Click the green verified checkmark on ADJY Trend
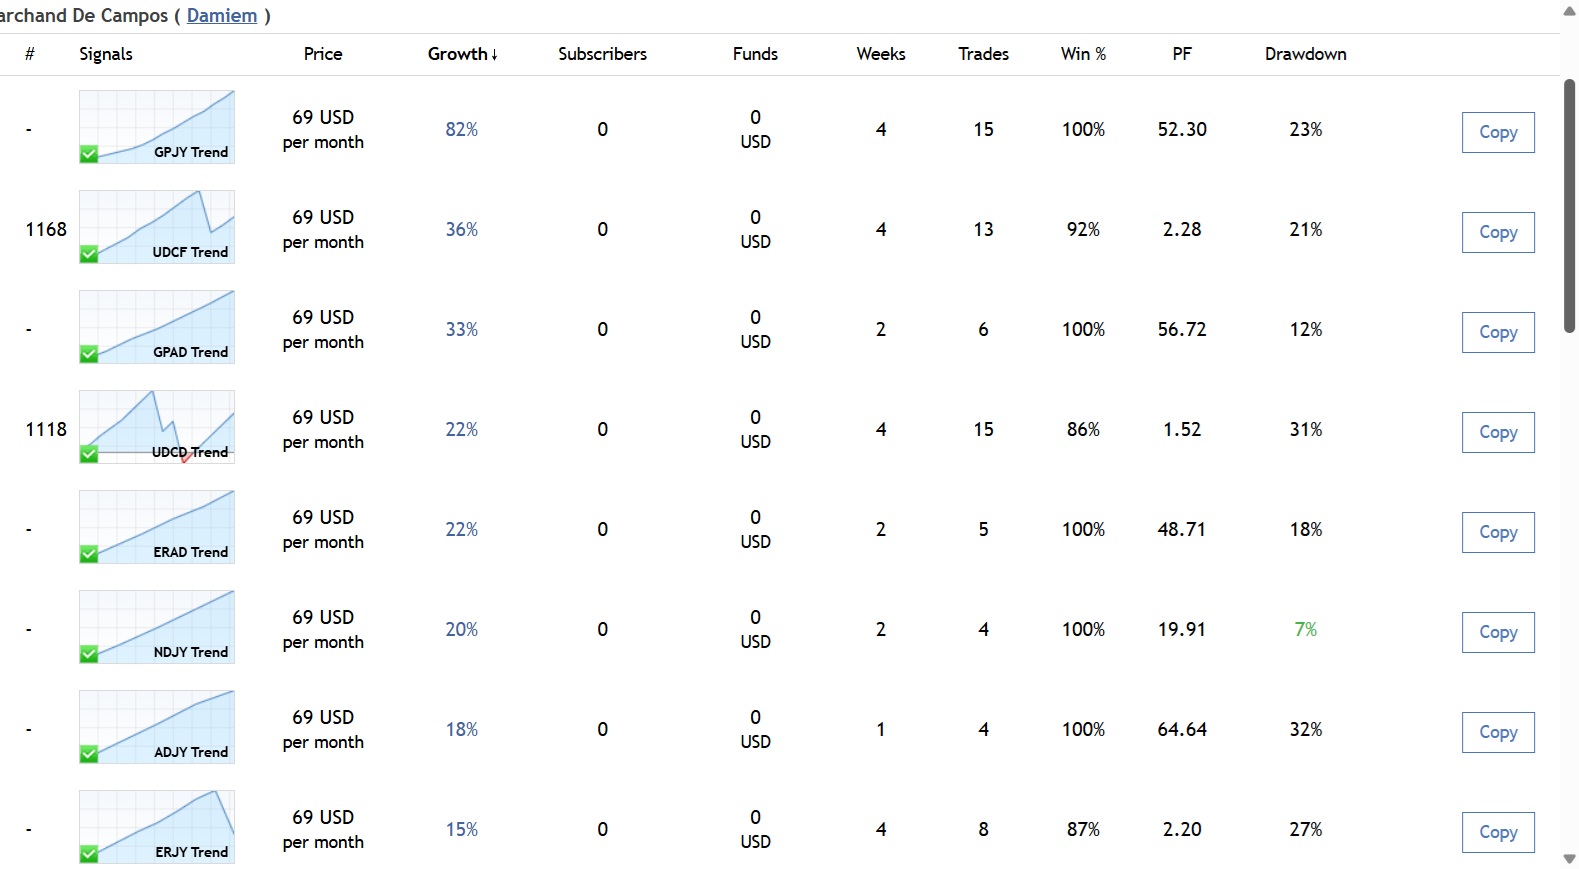Image resolution: width=1579 pixels, height=869 pixels. pos(89,754)
